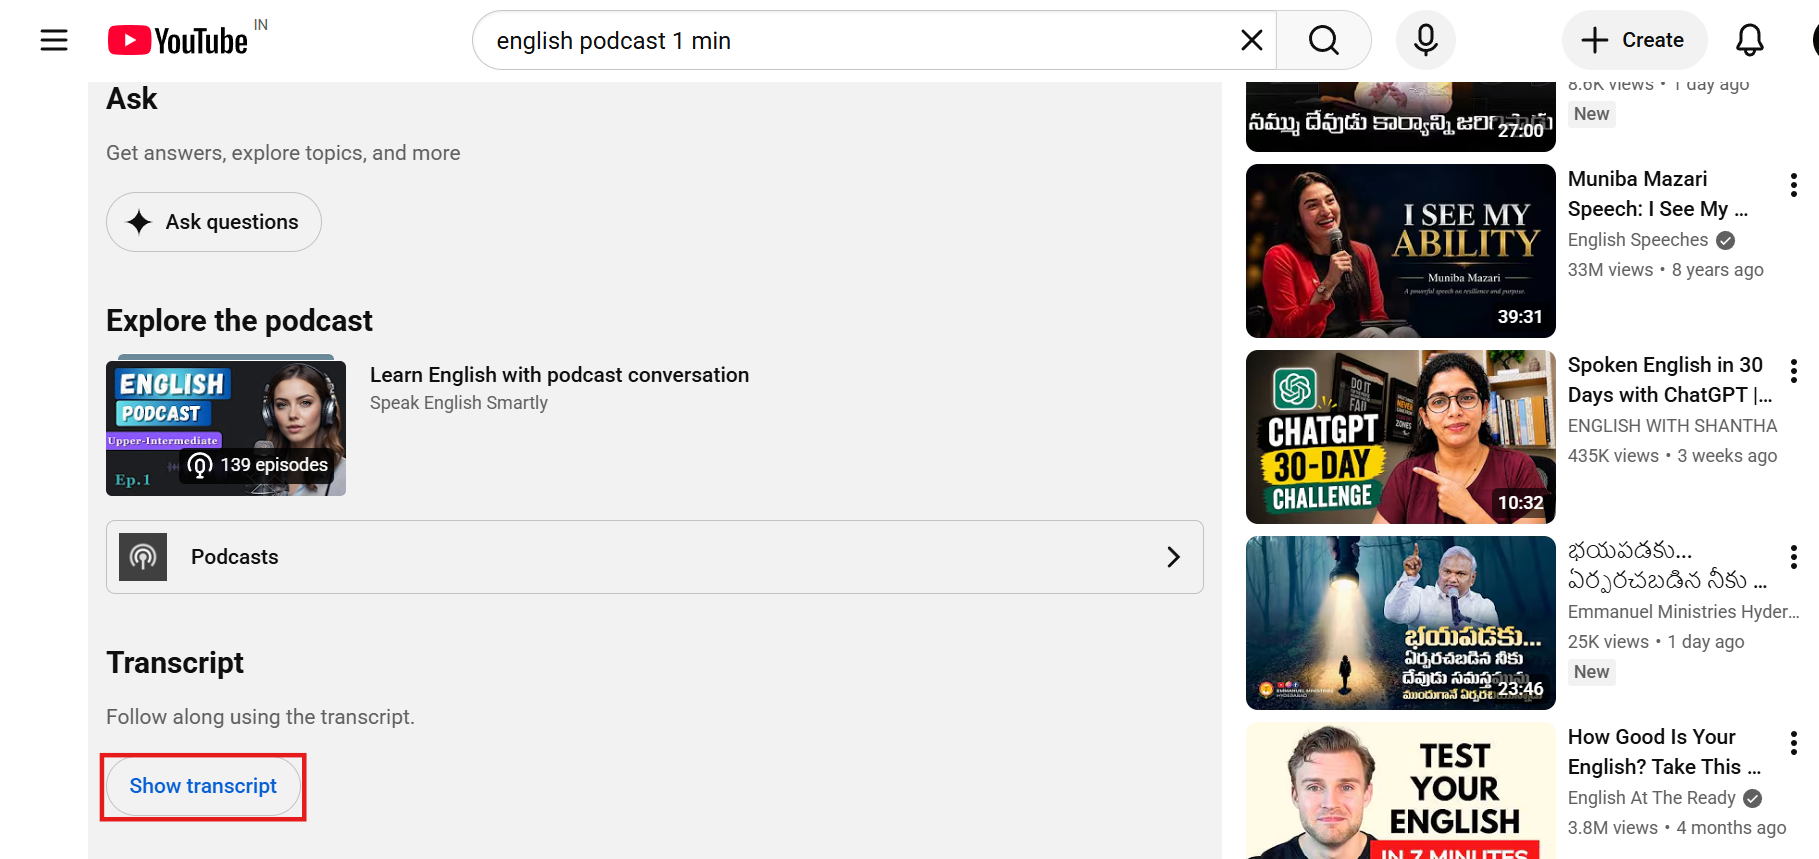
Task: Click the Ask section heading
Action: [x=131, y=99]
